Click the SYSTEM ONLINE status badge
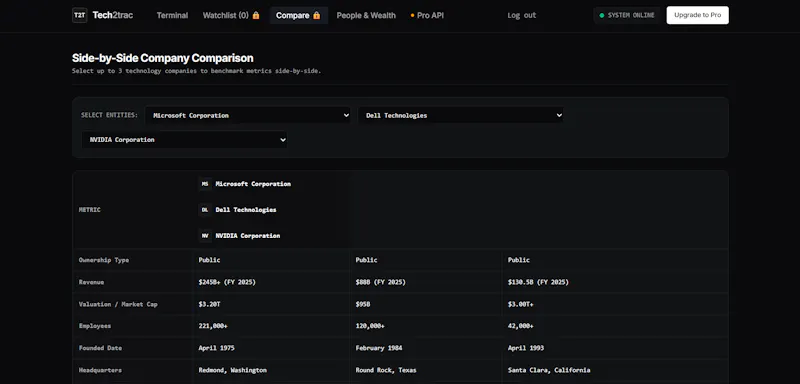Screen dimensions: 800x384 pyautogui.click(x=627, y=15)
